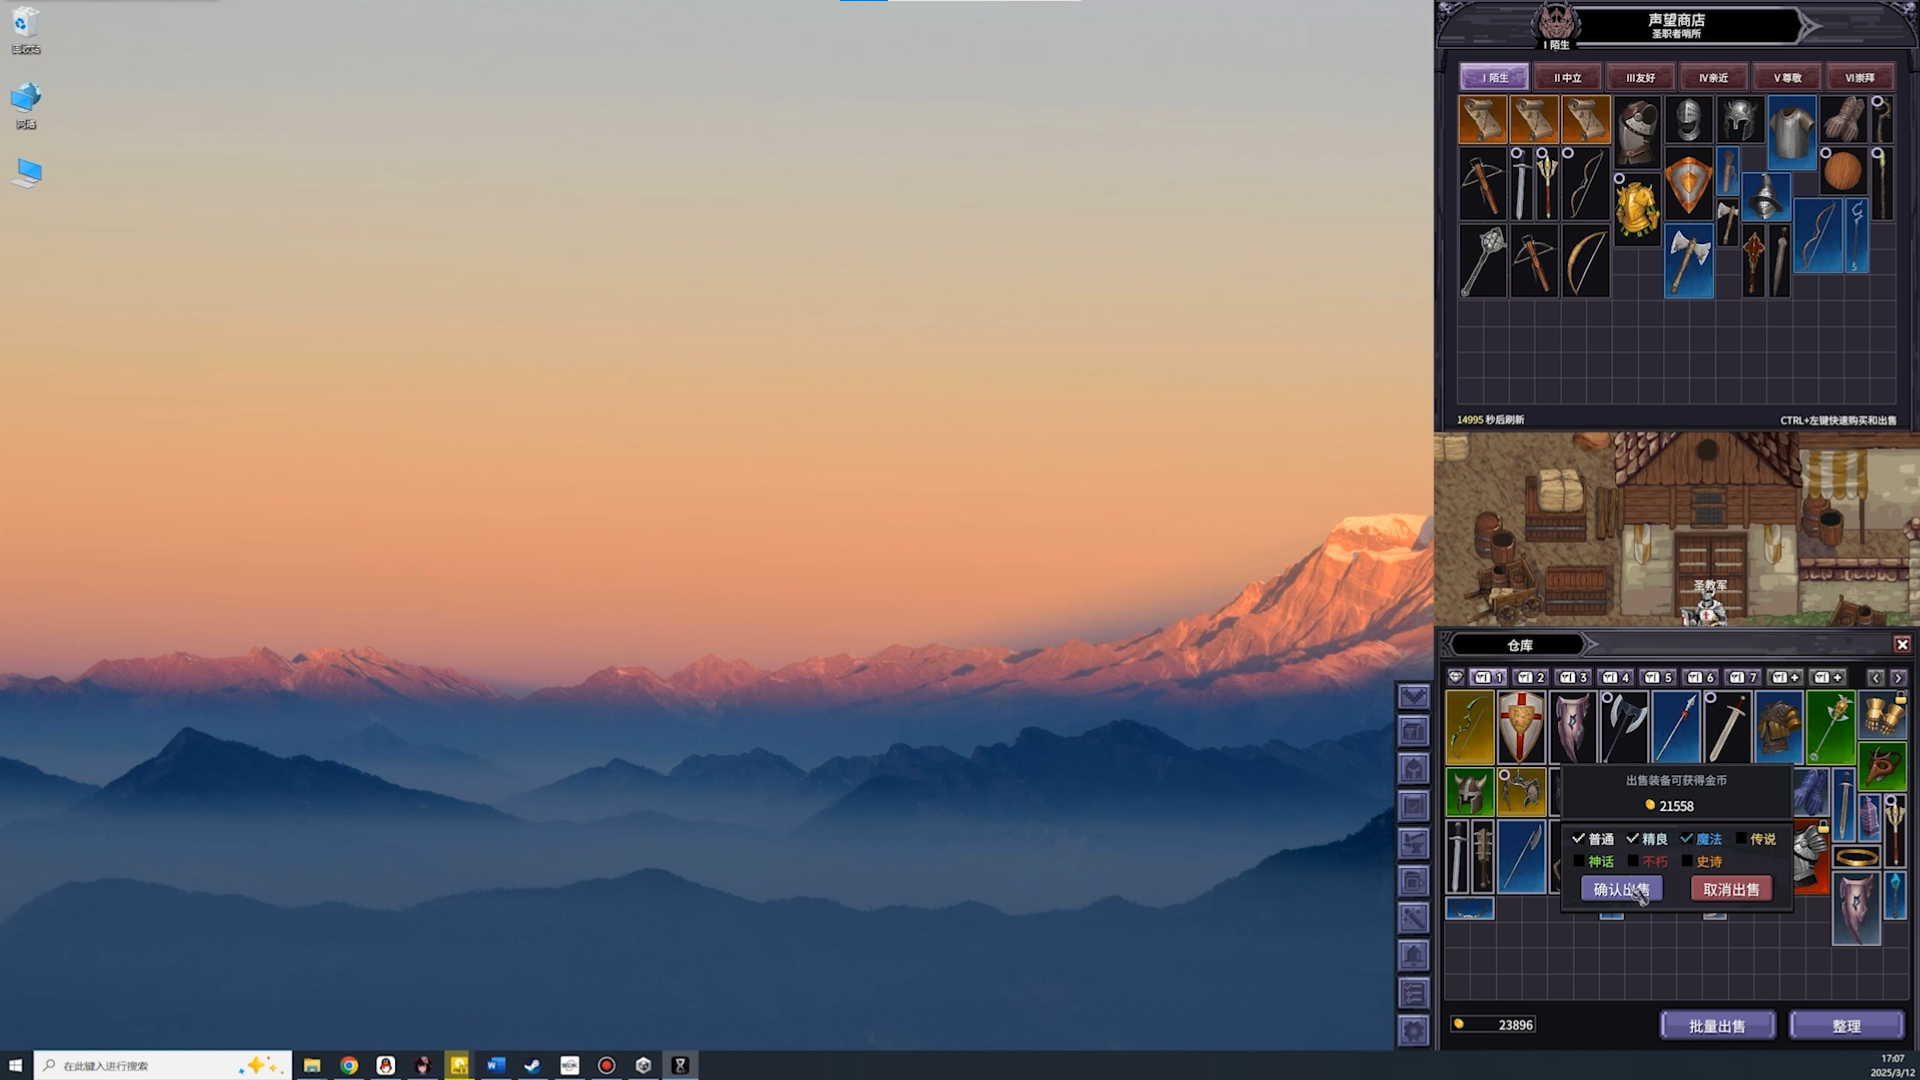Click the anvil forge sidebar icon
This screenshot has width=1920, height=1080.
tap(1414, 843)
